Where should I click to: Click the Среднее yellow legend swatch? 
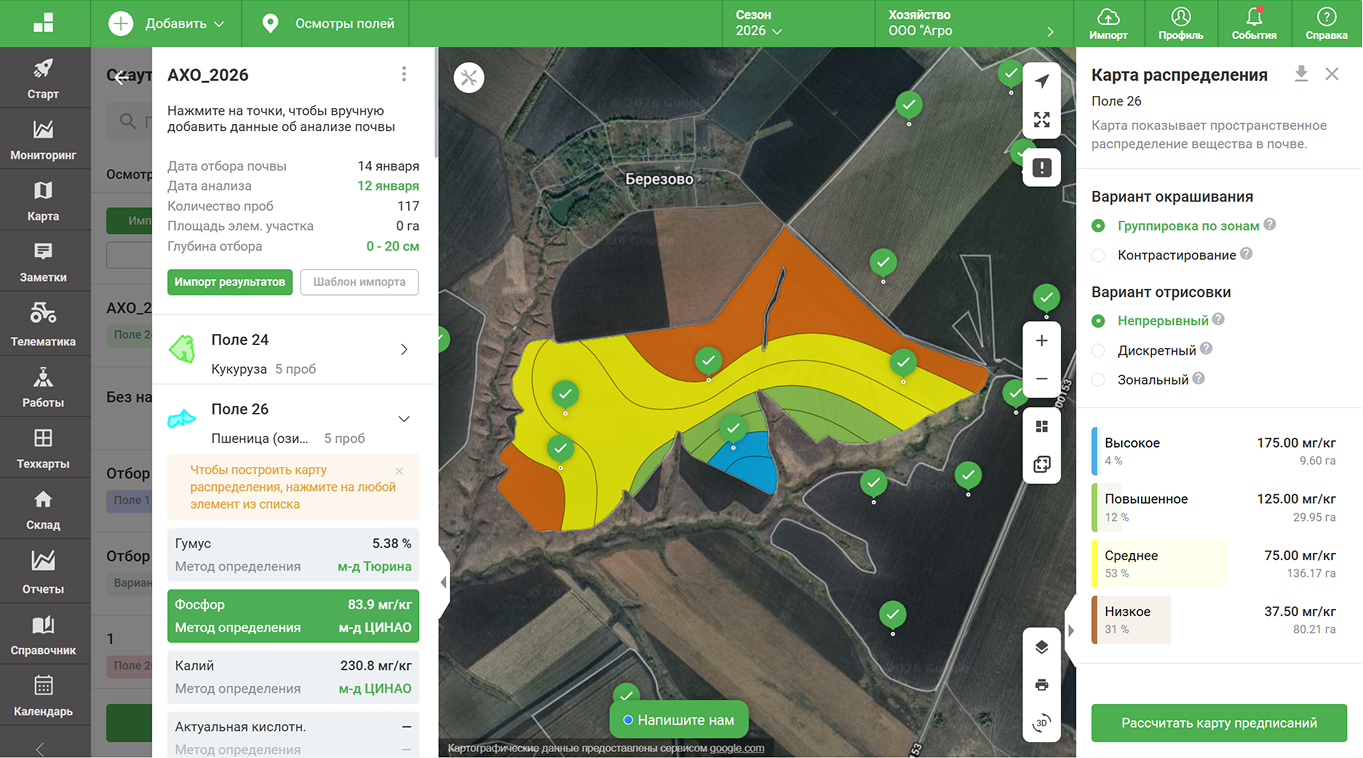coord(1095,565)
